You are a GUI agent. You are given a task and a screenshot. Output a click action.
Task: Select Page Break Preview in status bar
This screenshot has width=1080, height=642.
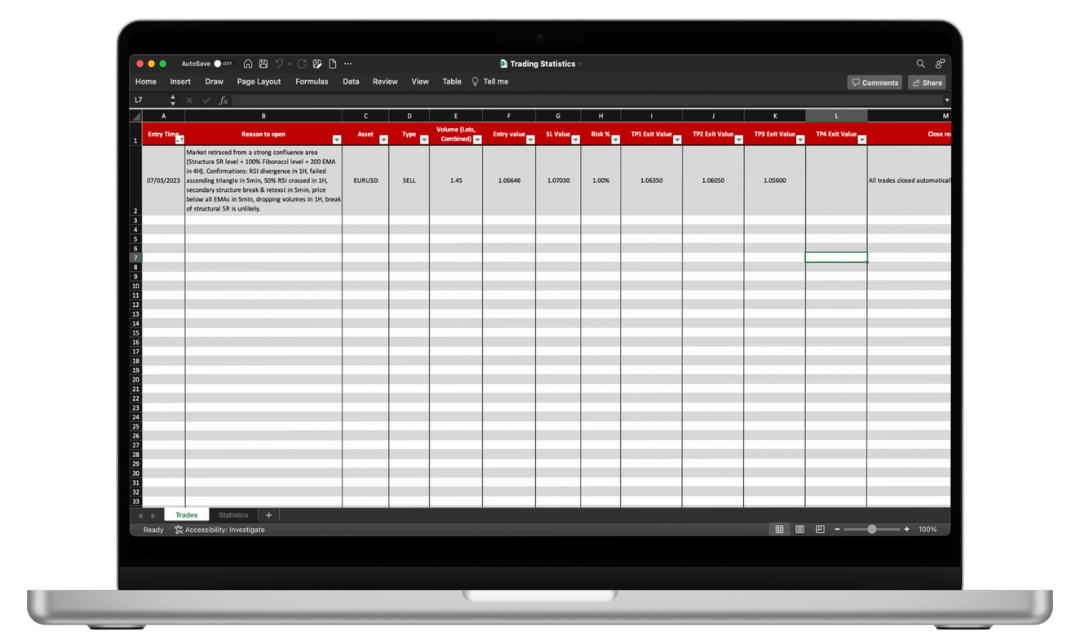[820, 529]
